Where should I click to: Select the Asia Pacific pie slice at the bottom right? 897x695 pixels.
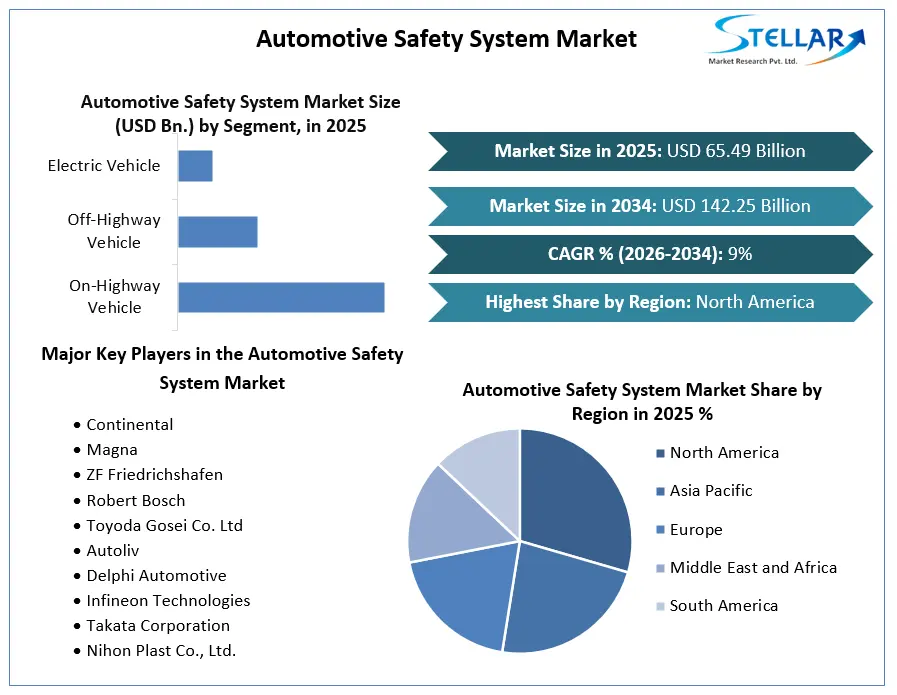pos(563,598)
